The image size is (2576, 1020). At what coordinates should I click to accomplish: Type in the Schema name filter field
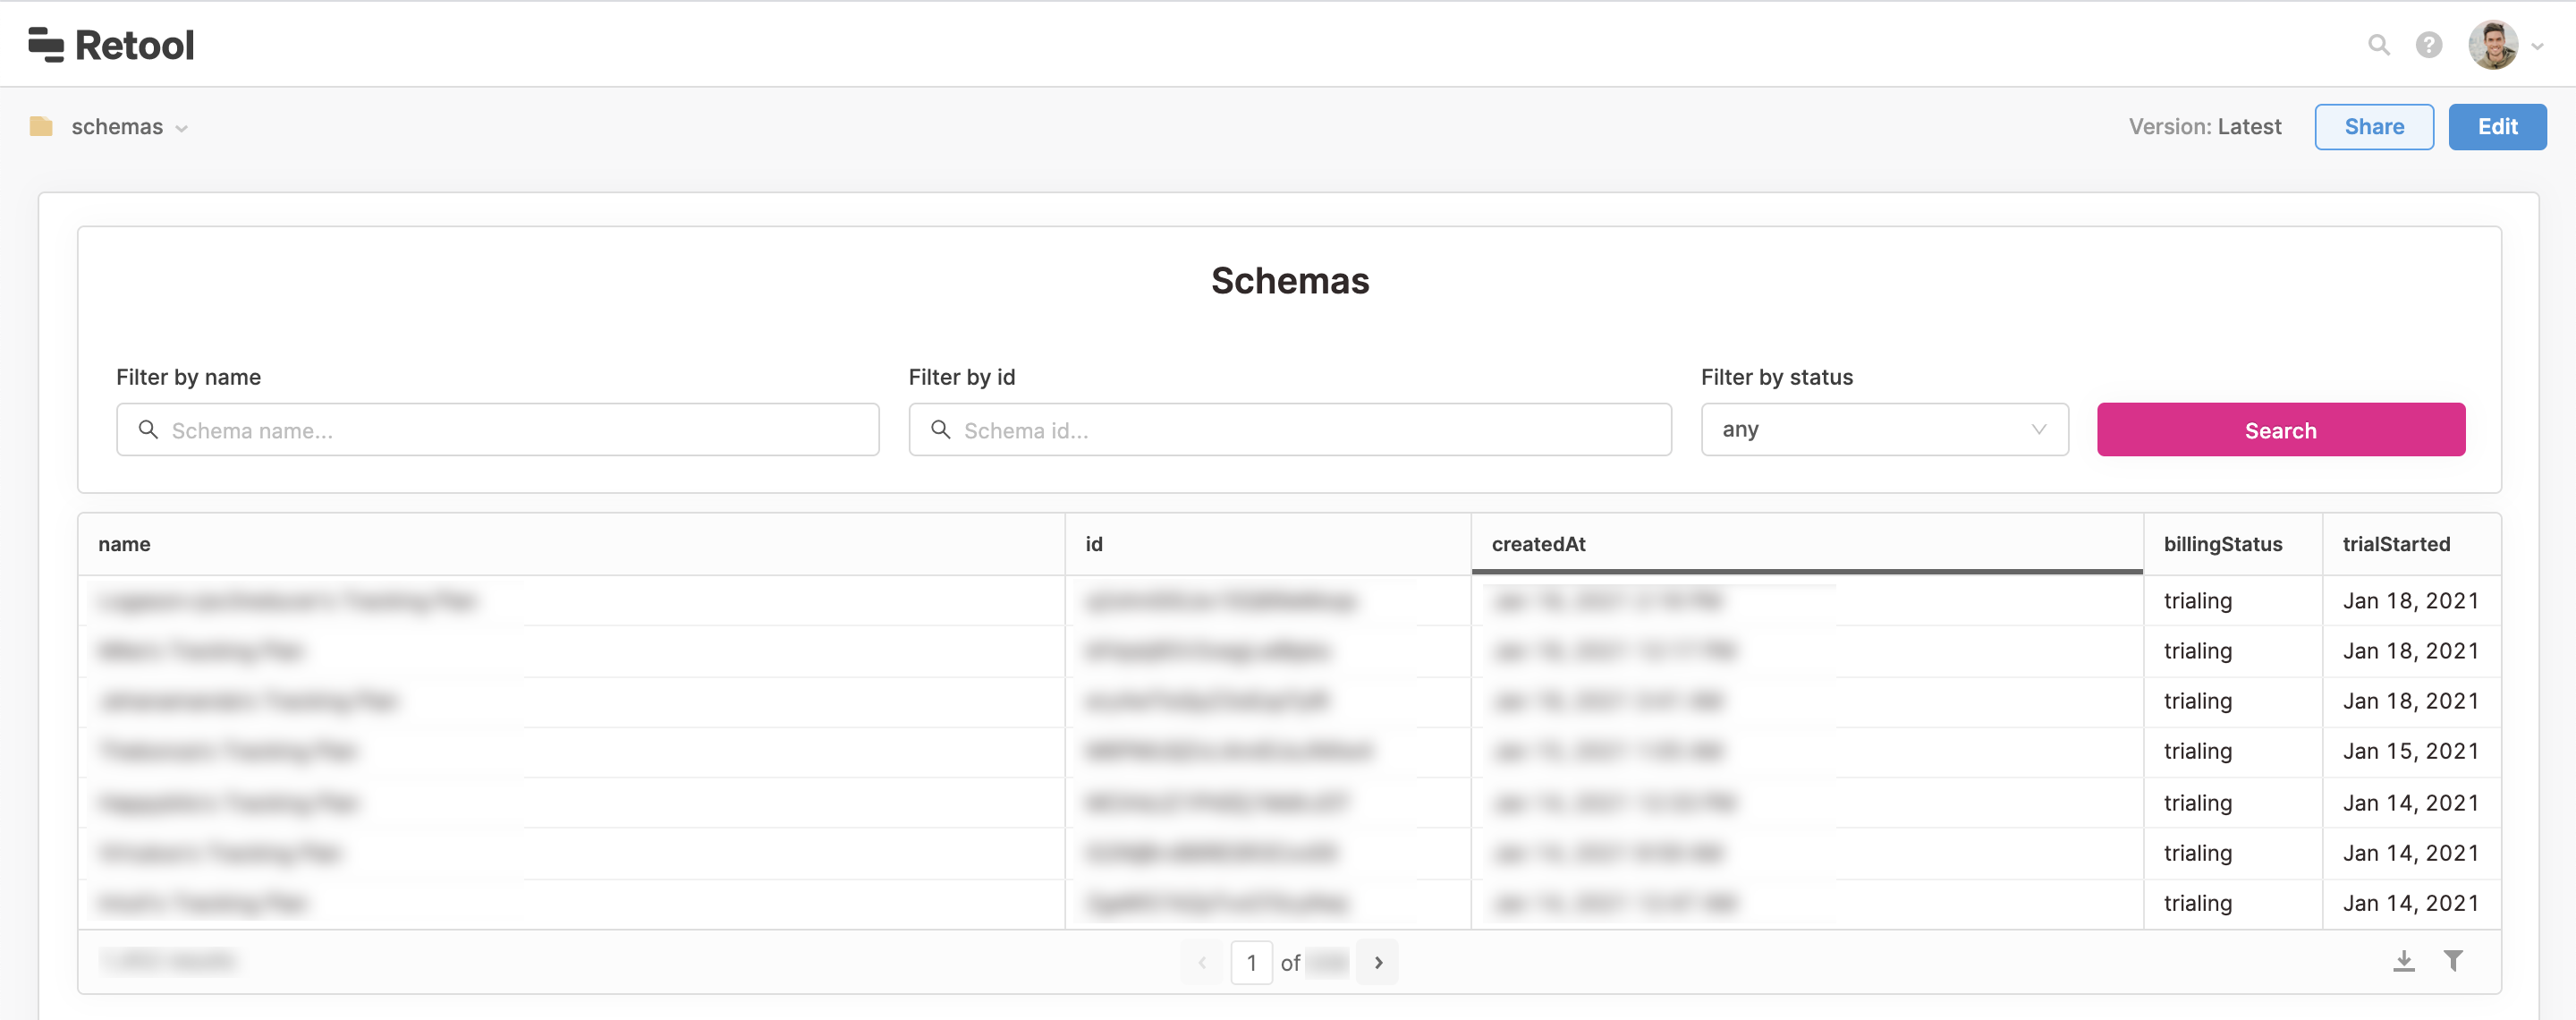(498, 430)
